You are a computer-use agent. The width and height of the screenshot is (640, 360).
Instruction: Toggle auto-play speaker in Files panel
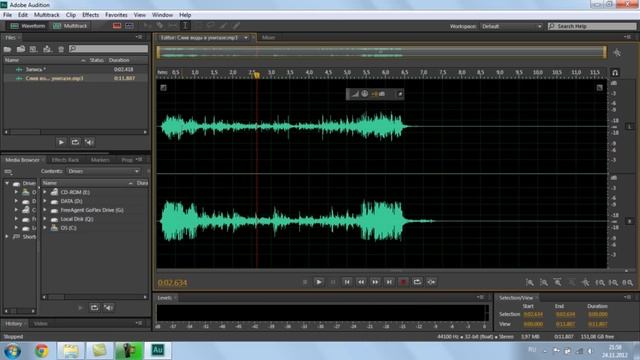point(89,142)
